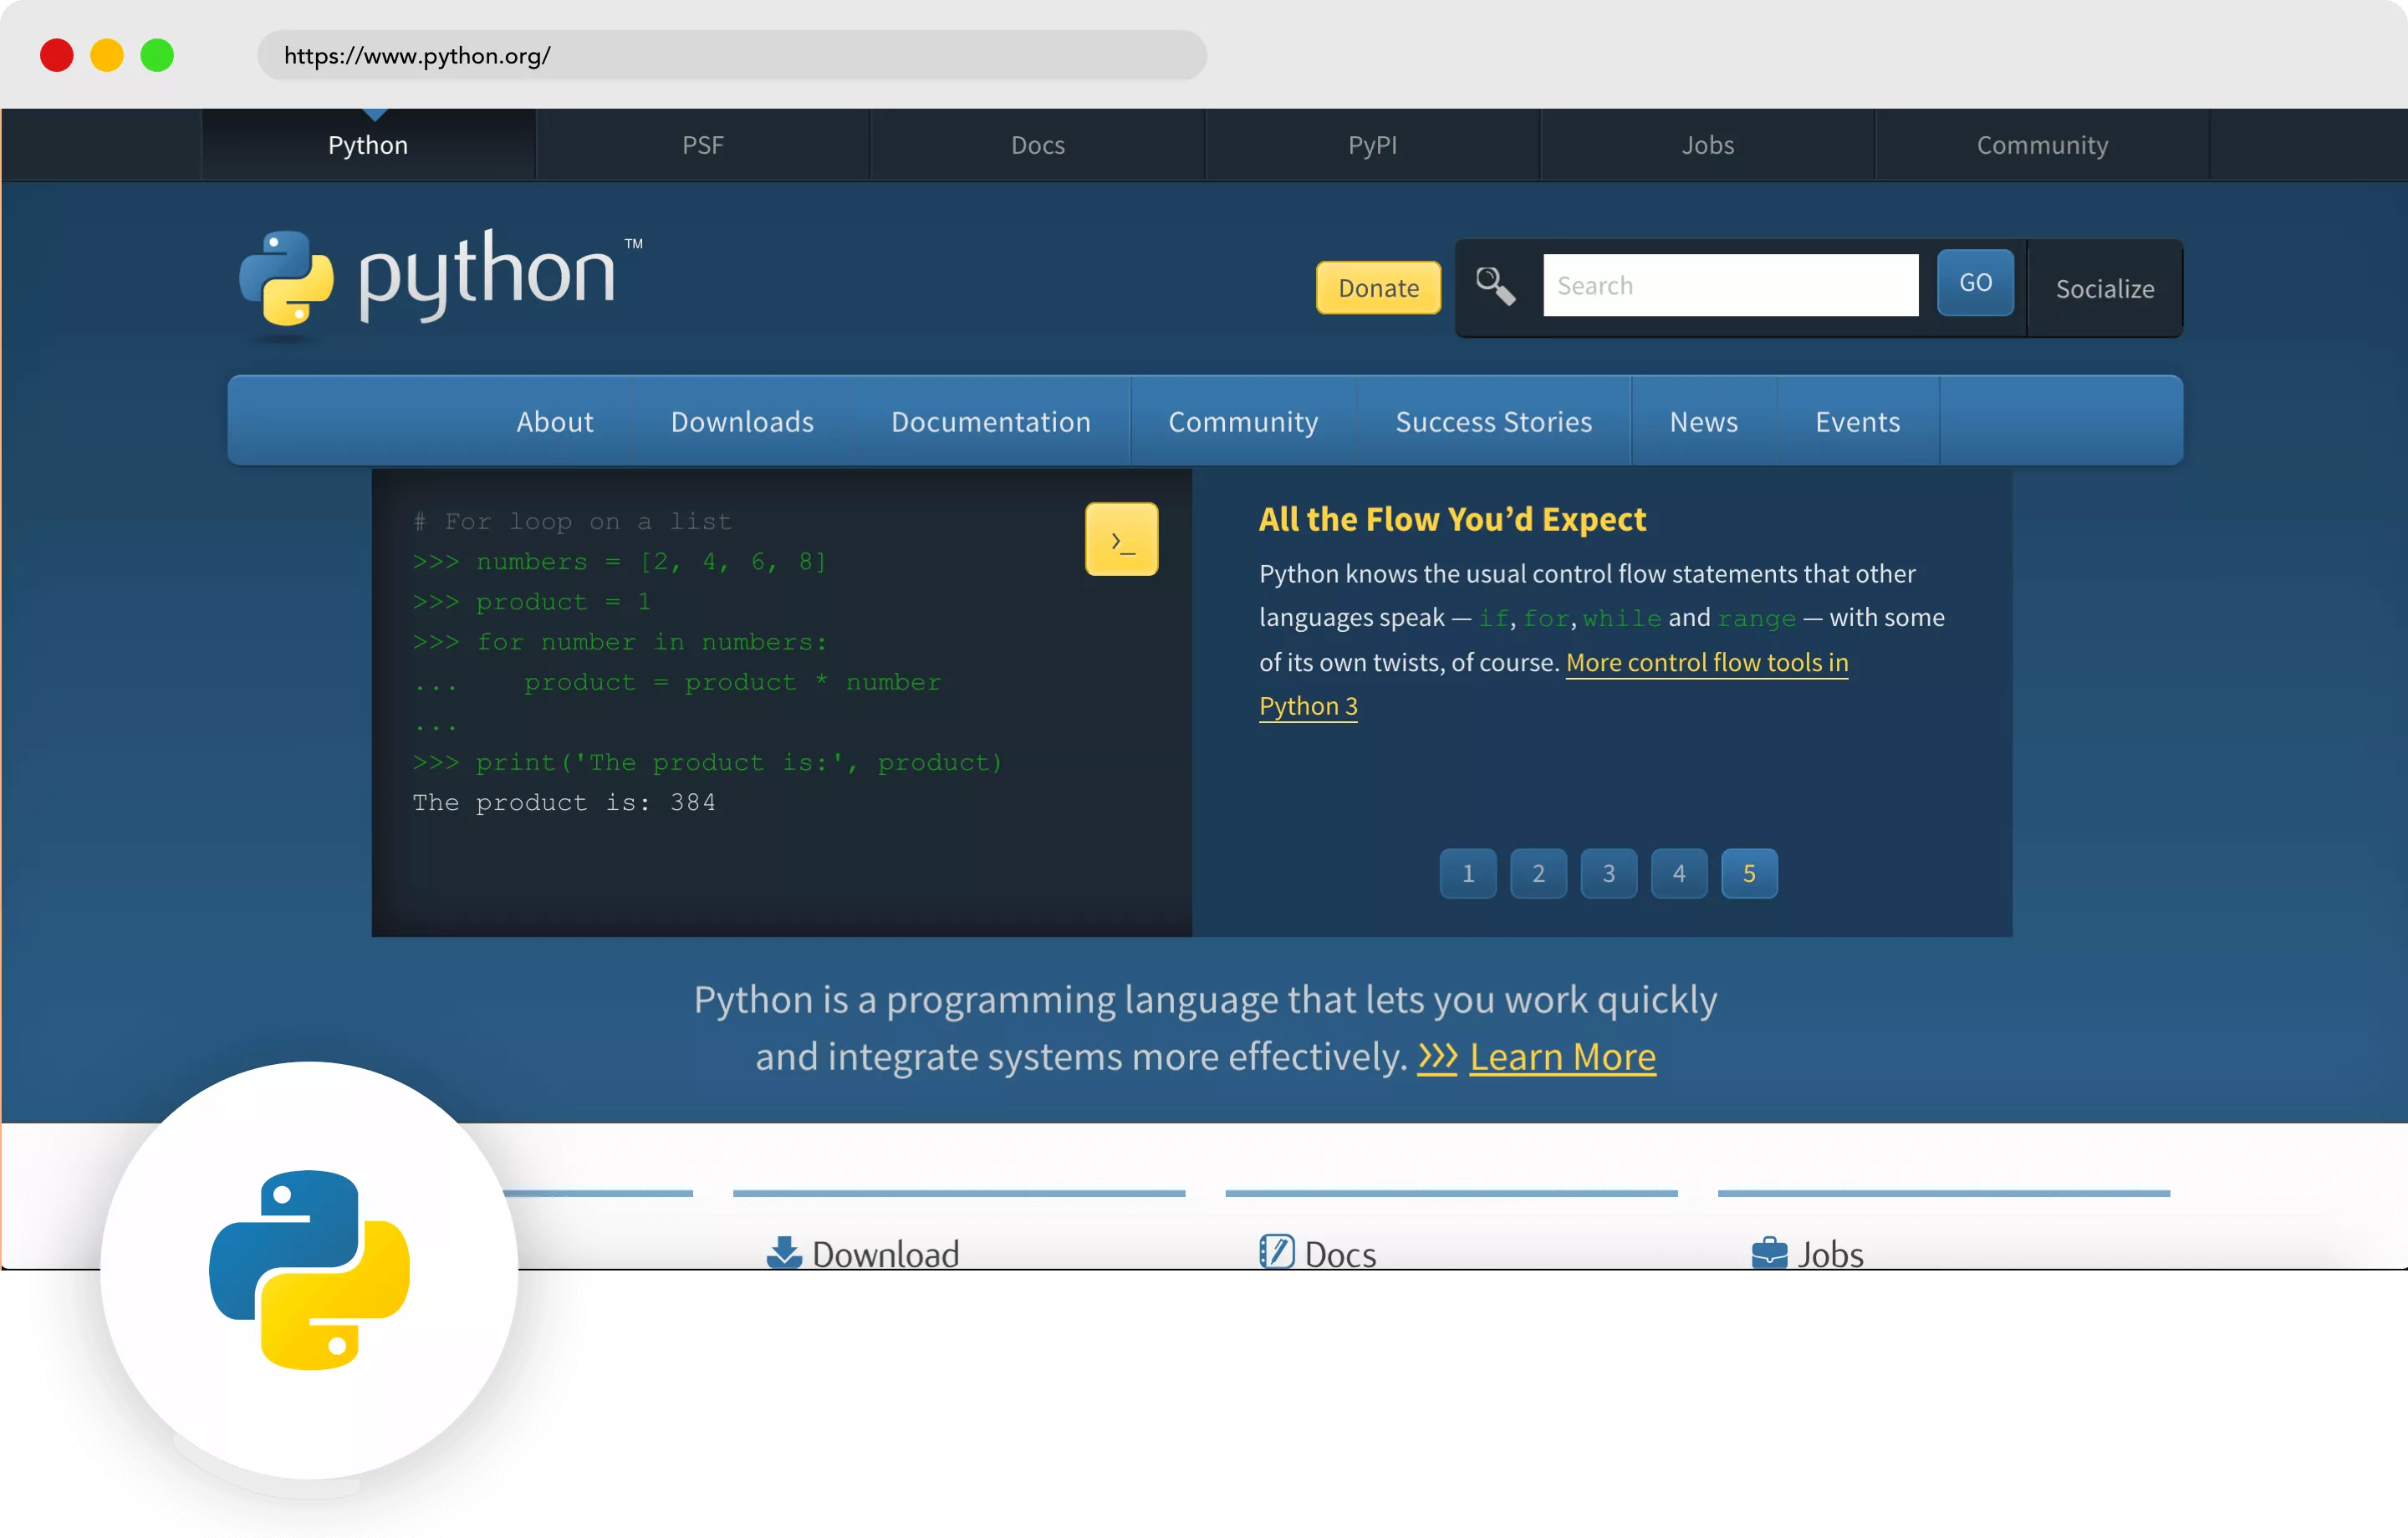The width and height of the screenshot is (2408, 1538).
Task: Open the News menu
Action: (x=1704, y=421)
